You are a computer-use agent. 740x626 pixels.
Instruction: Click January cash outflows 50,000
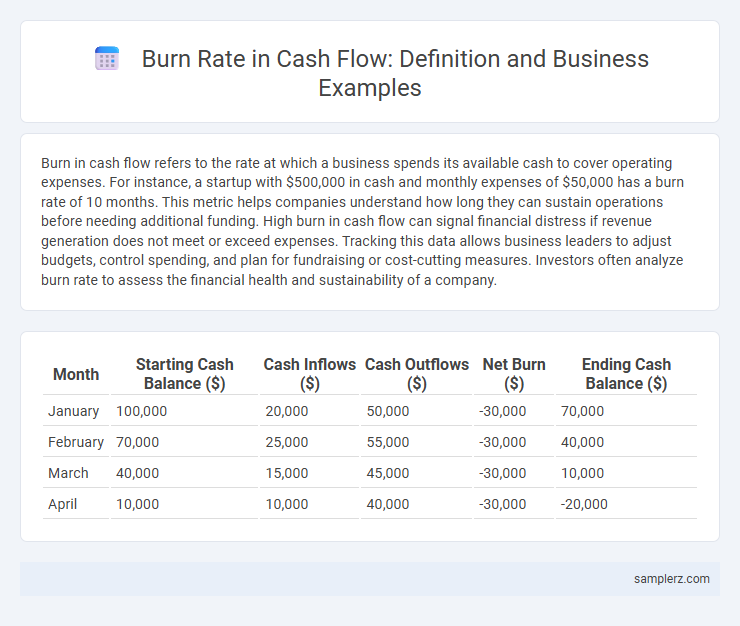coord(388,411)
